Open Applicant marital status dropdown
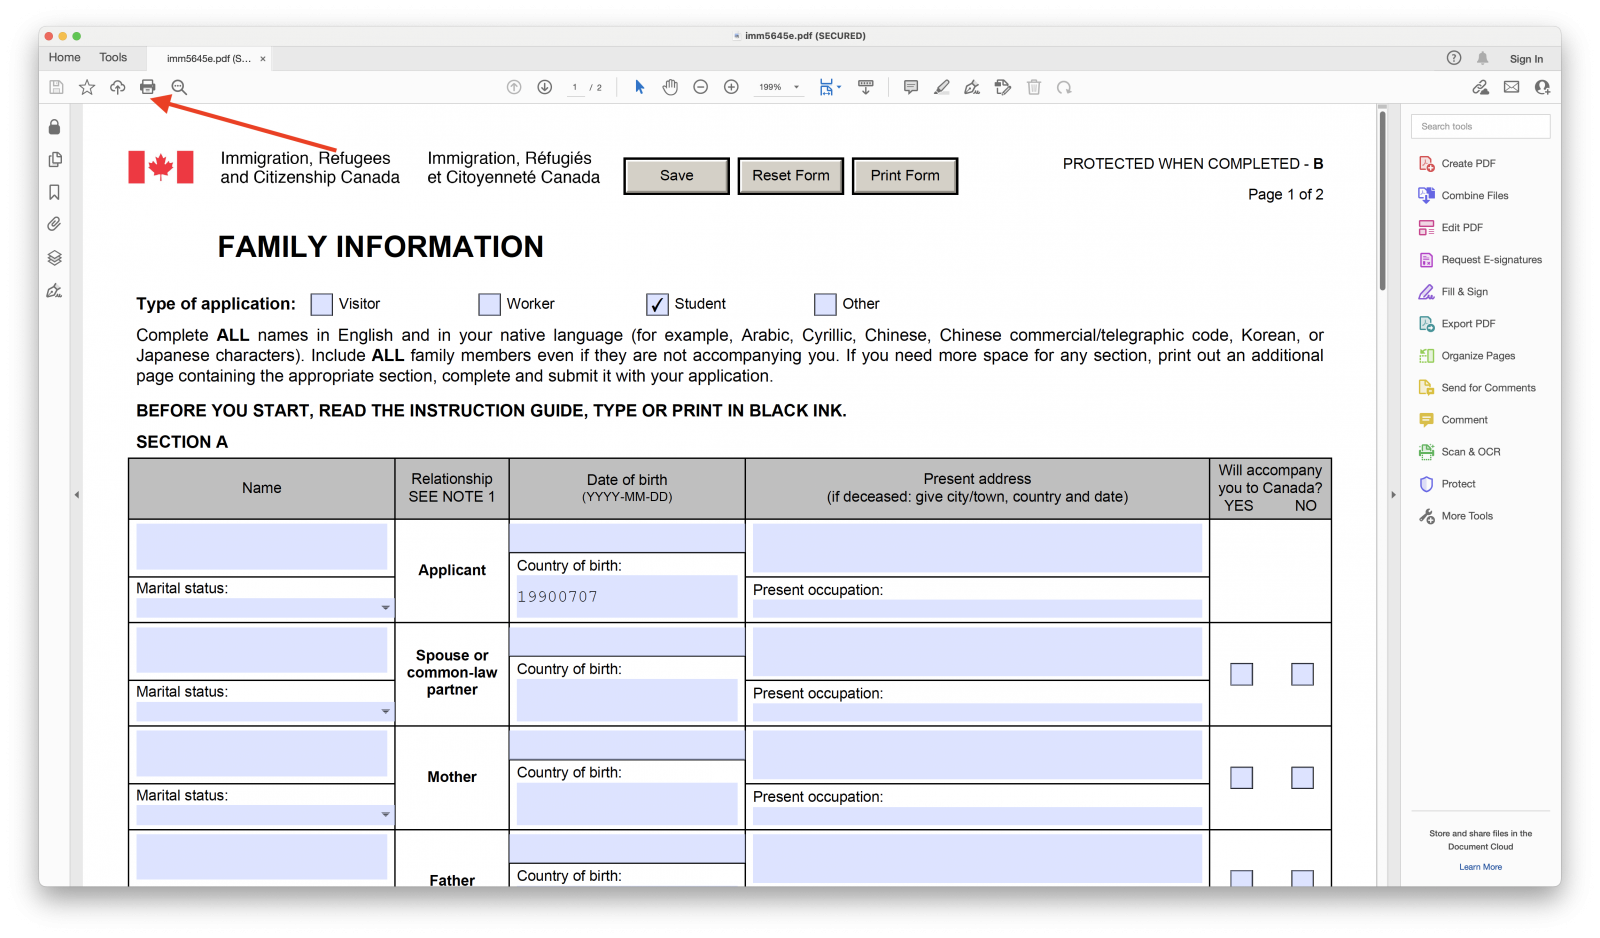The width and height of the screenshot is (1600, 938). click(385, 608)
